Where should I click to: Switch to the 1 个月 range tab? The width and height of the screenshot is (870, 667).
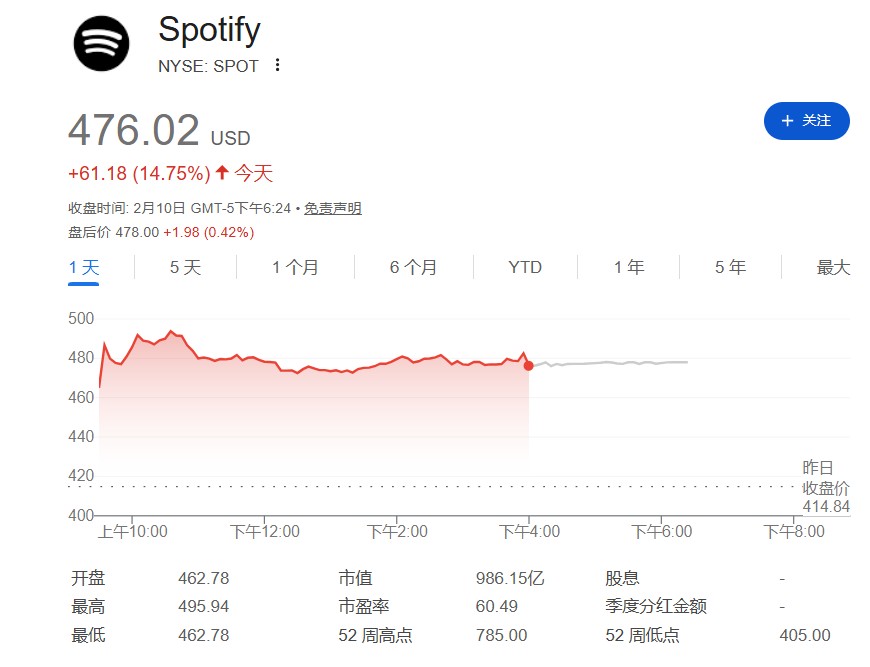pyautogui.click(x=295, y=267)
